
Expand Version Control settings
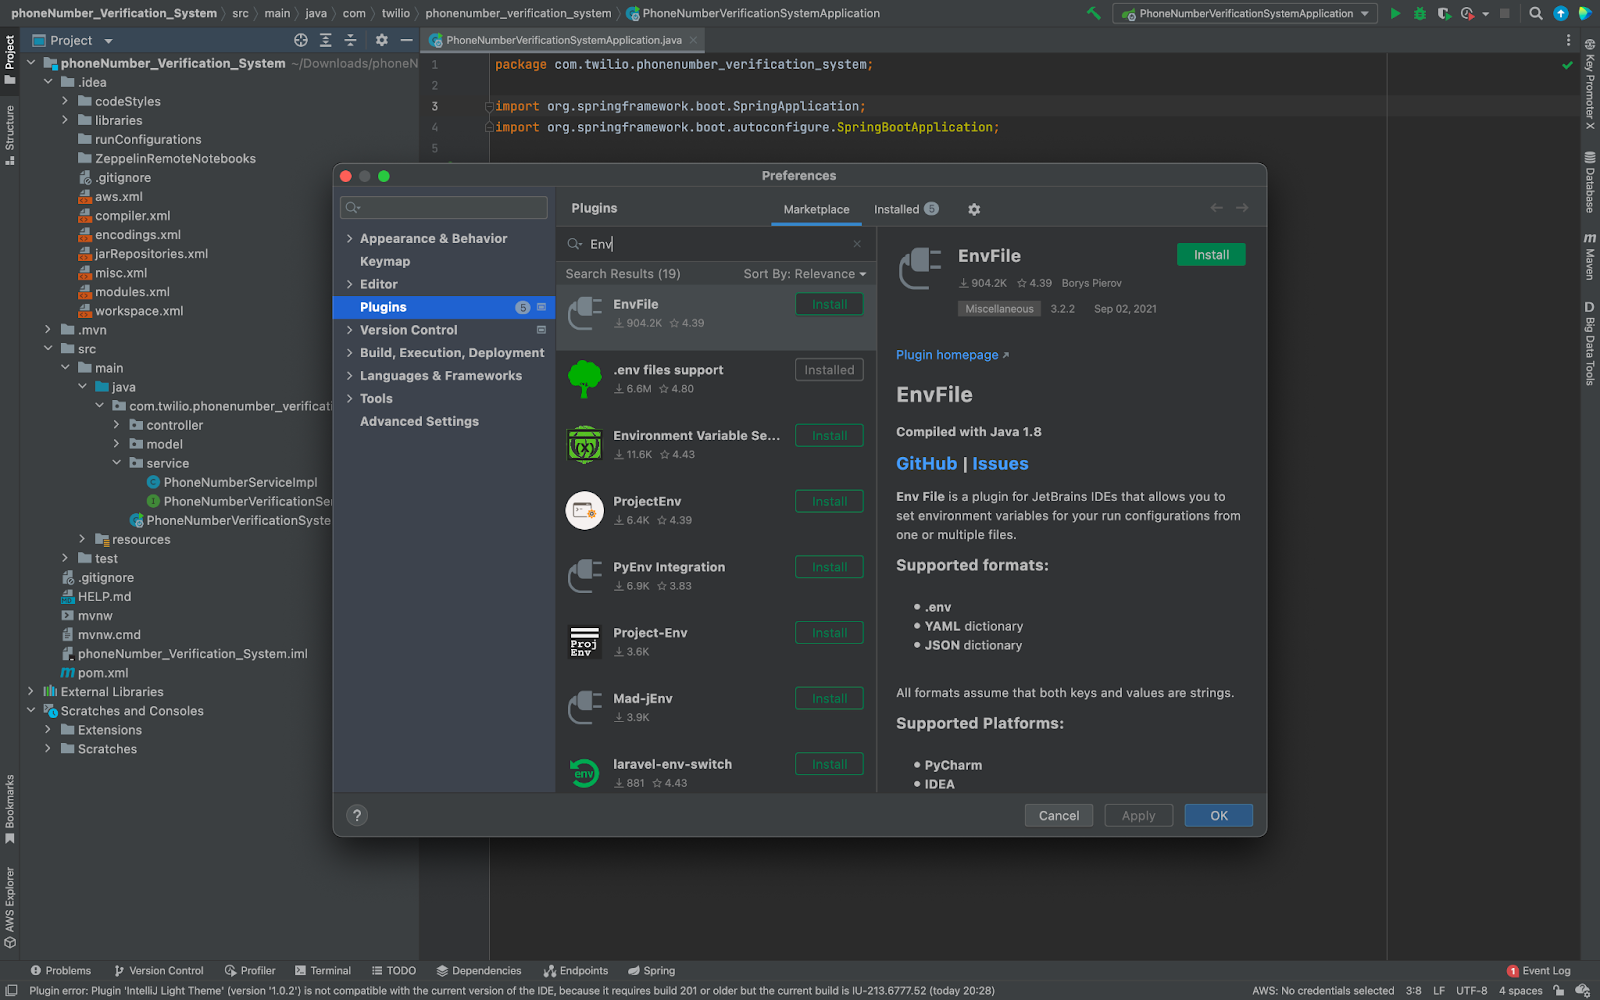349,330
